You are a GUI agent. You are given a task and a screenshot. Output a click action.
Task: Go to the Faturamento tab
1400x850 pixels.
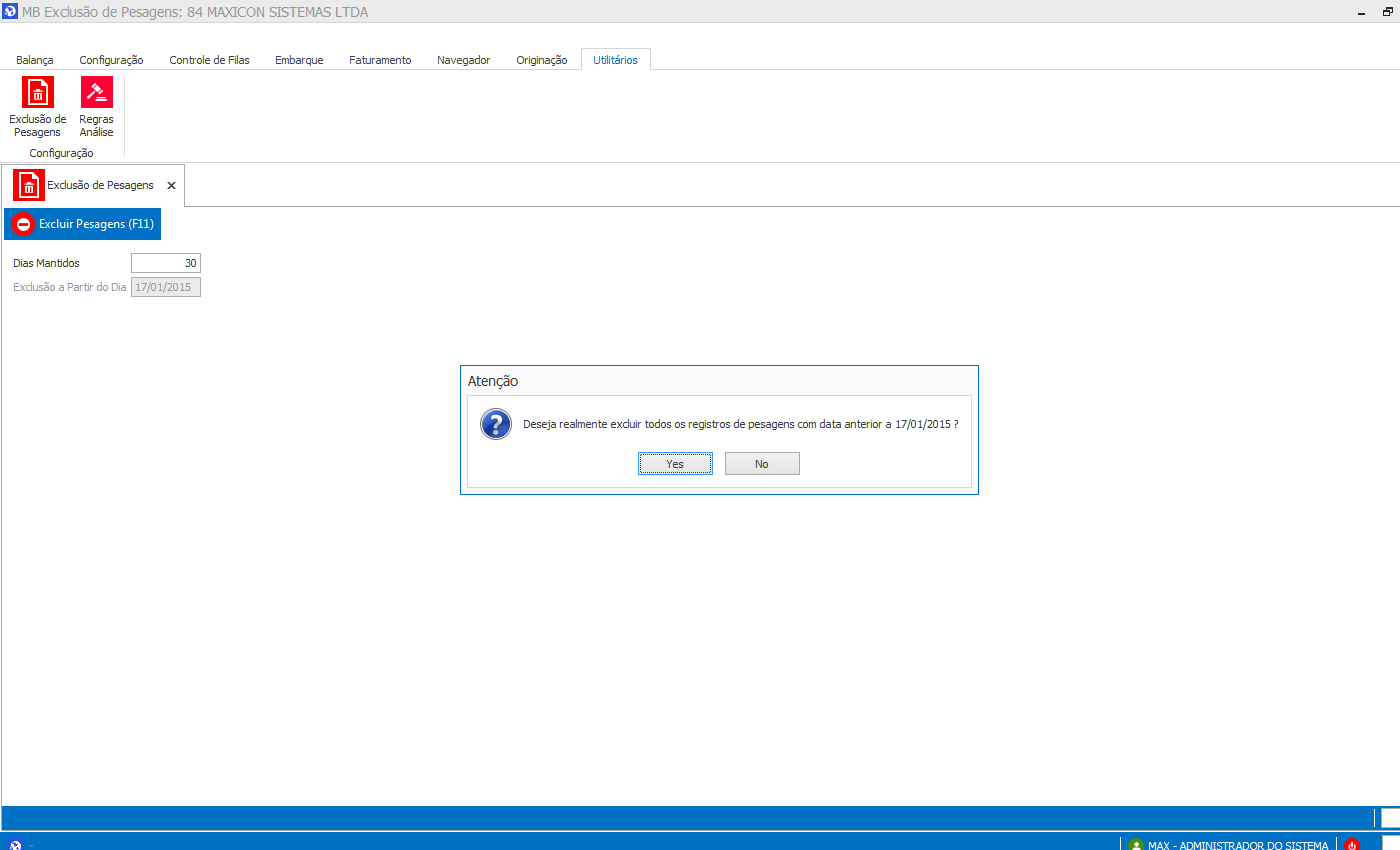380,60
